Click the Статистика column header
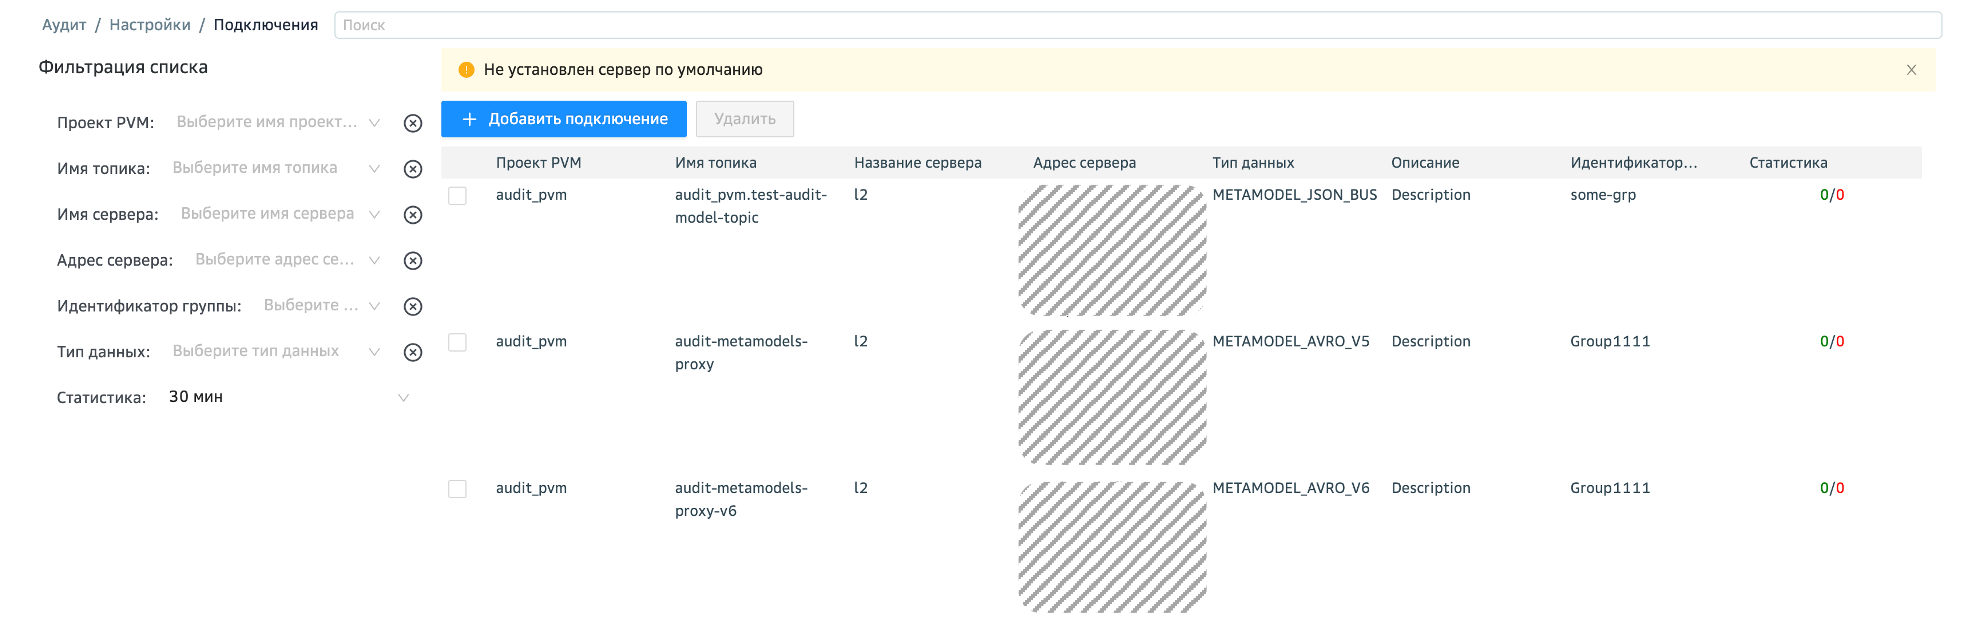Screen dimensions: 1979x631 [1788, 163]
